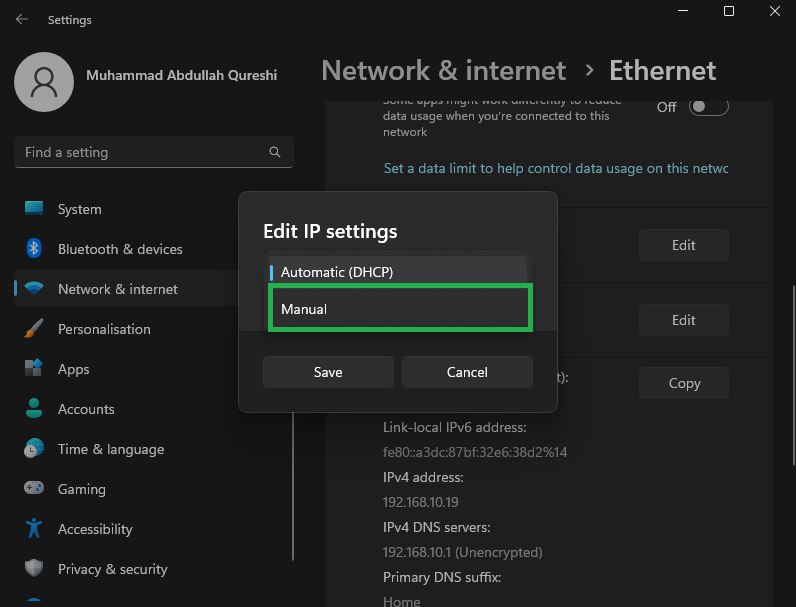Select the Apps icon in sidebar
The height and width of the screenshot is (607, 796).
point(34,369)
